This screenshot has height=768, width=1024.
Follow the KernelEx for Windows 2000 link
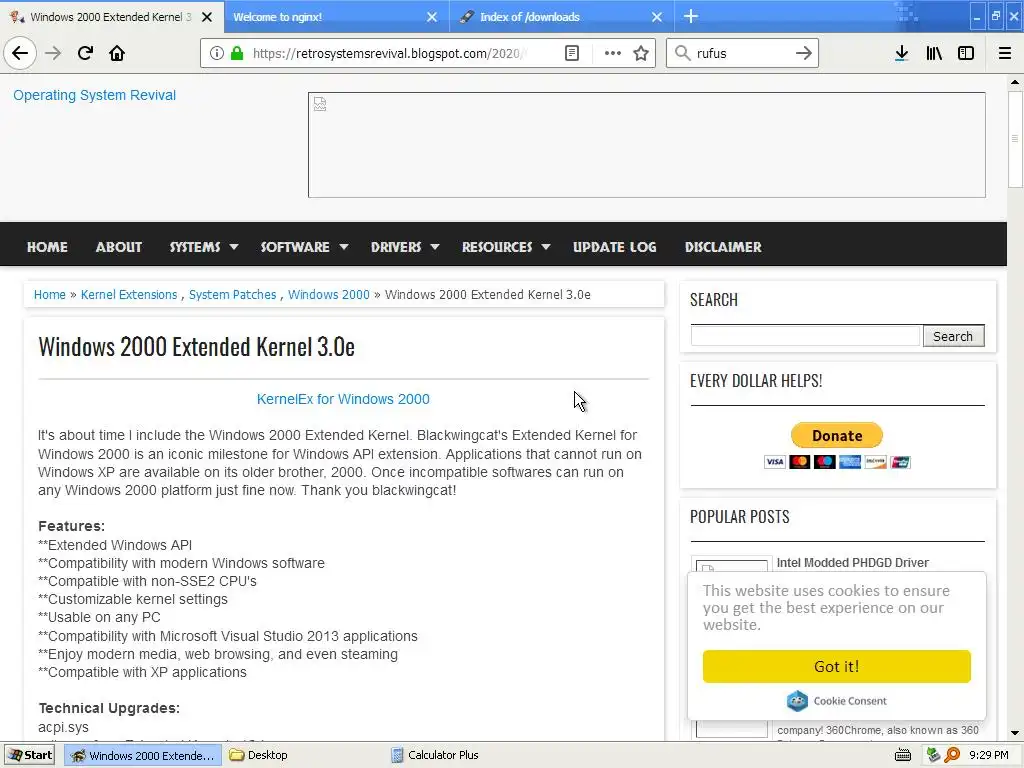pos(343,399)
